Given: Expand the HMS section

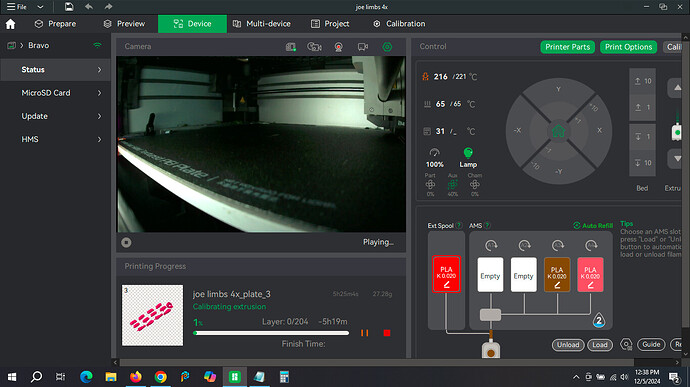Looking at the screenshot, I should click(55, 139).
